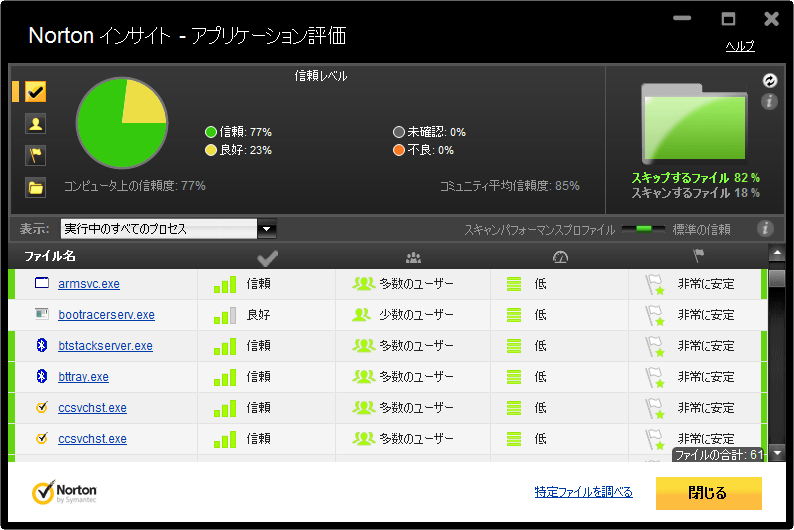794x530 pixels.
Task: Click スキップするファイル 82 % text
Action: (x=695, y=178)
